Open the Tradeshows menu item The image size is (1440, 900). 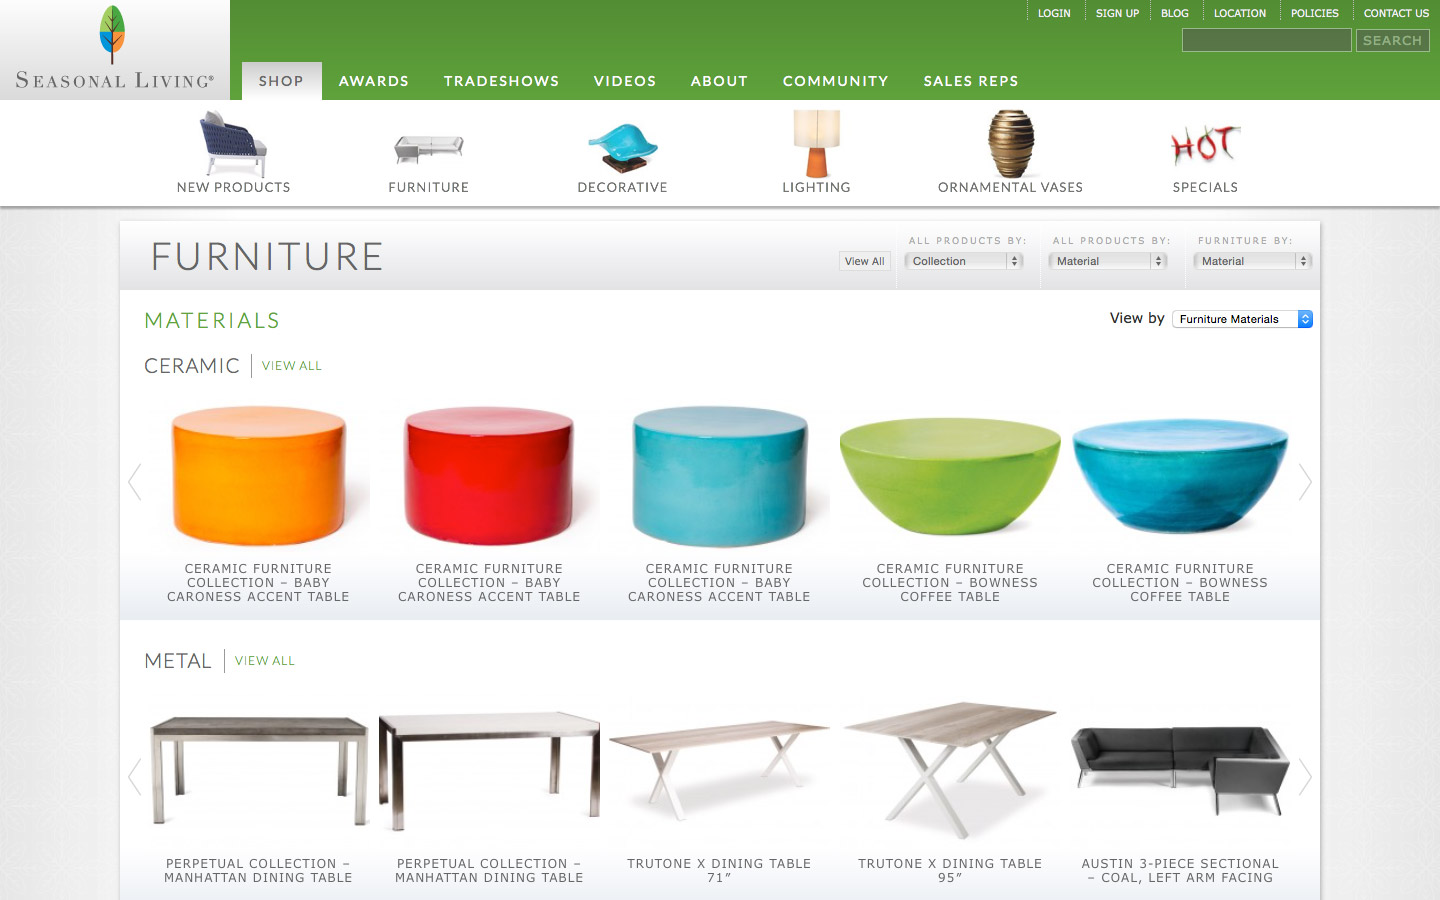(x=502, y=81)
